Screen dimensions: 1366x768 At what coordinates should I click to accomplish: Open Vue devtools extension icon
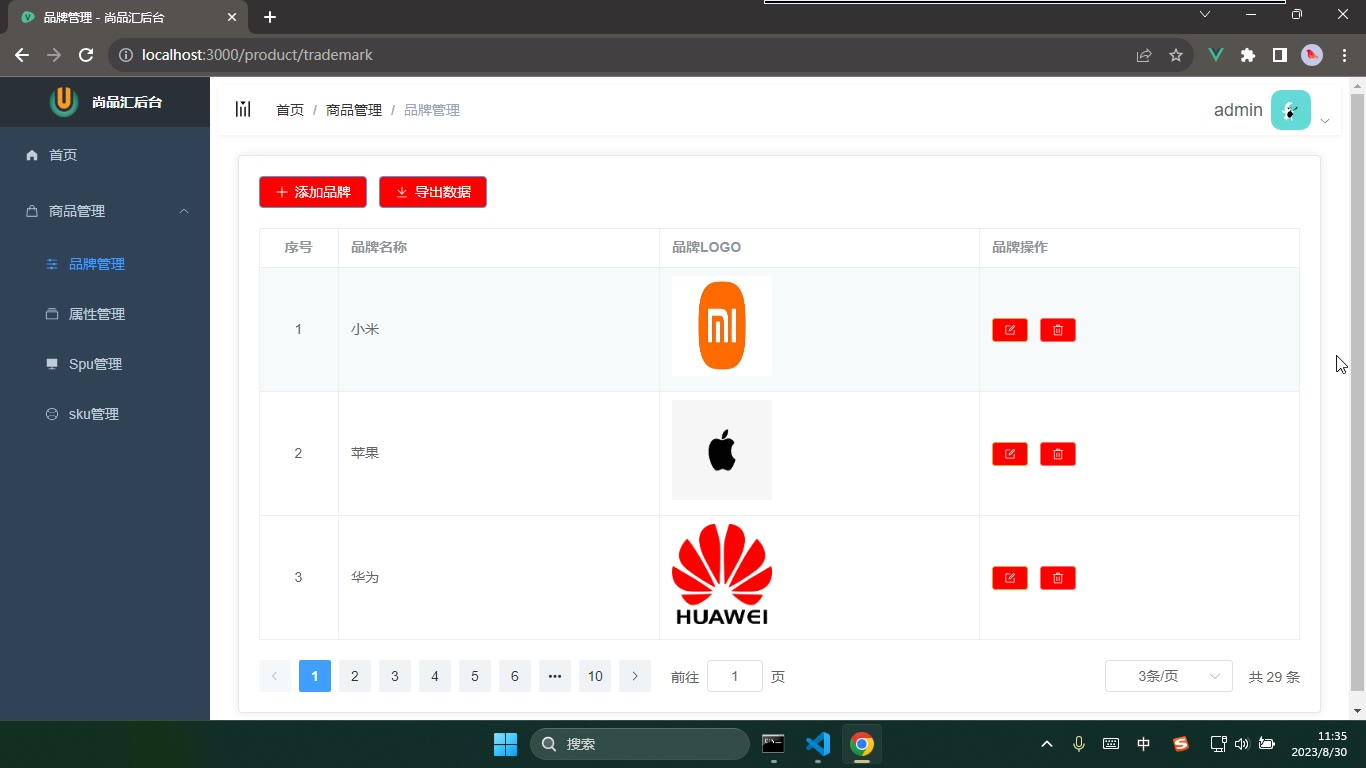[x=1216, y=56]
